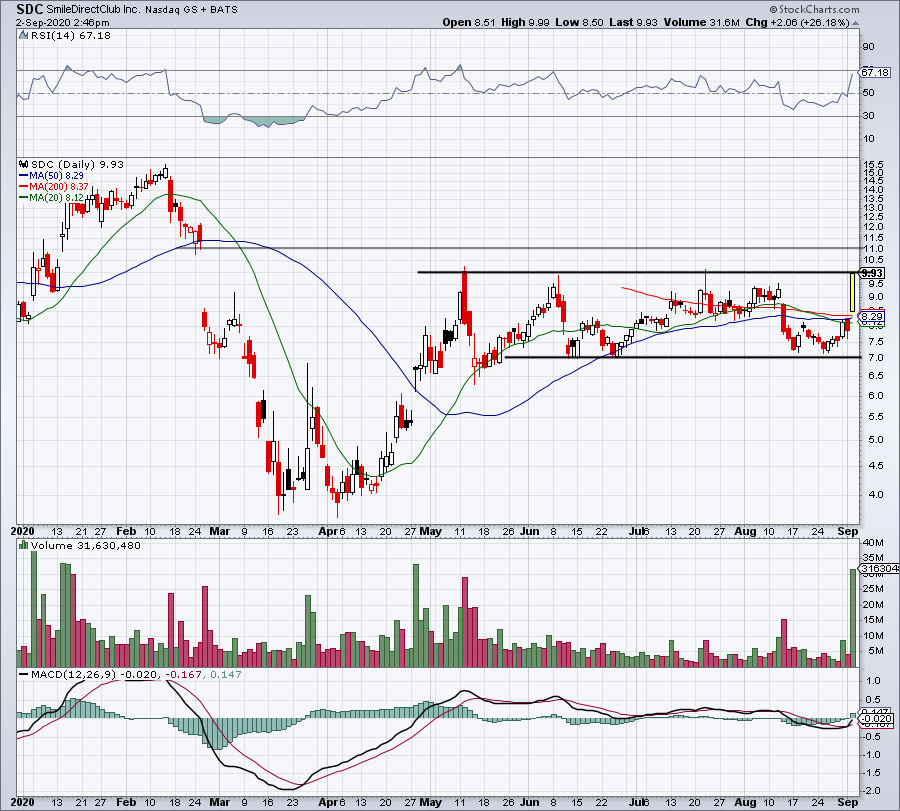Click the SmileDirectClub Inc. company name
The image size is (900, 811).
pyautogui.click(x=92, y=10)
